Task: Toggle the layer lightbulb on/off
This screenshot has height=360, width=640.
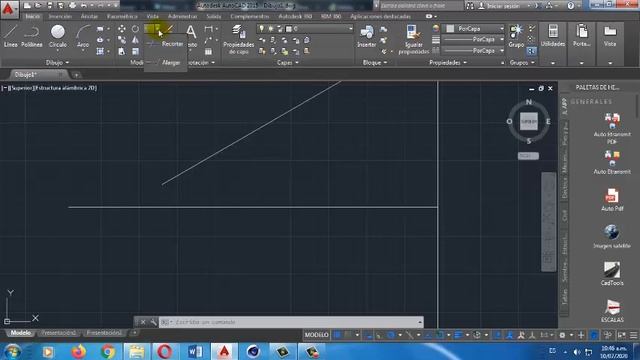Action: click(x=262, y=29)
